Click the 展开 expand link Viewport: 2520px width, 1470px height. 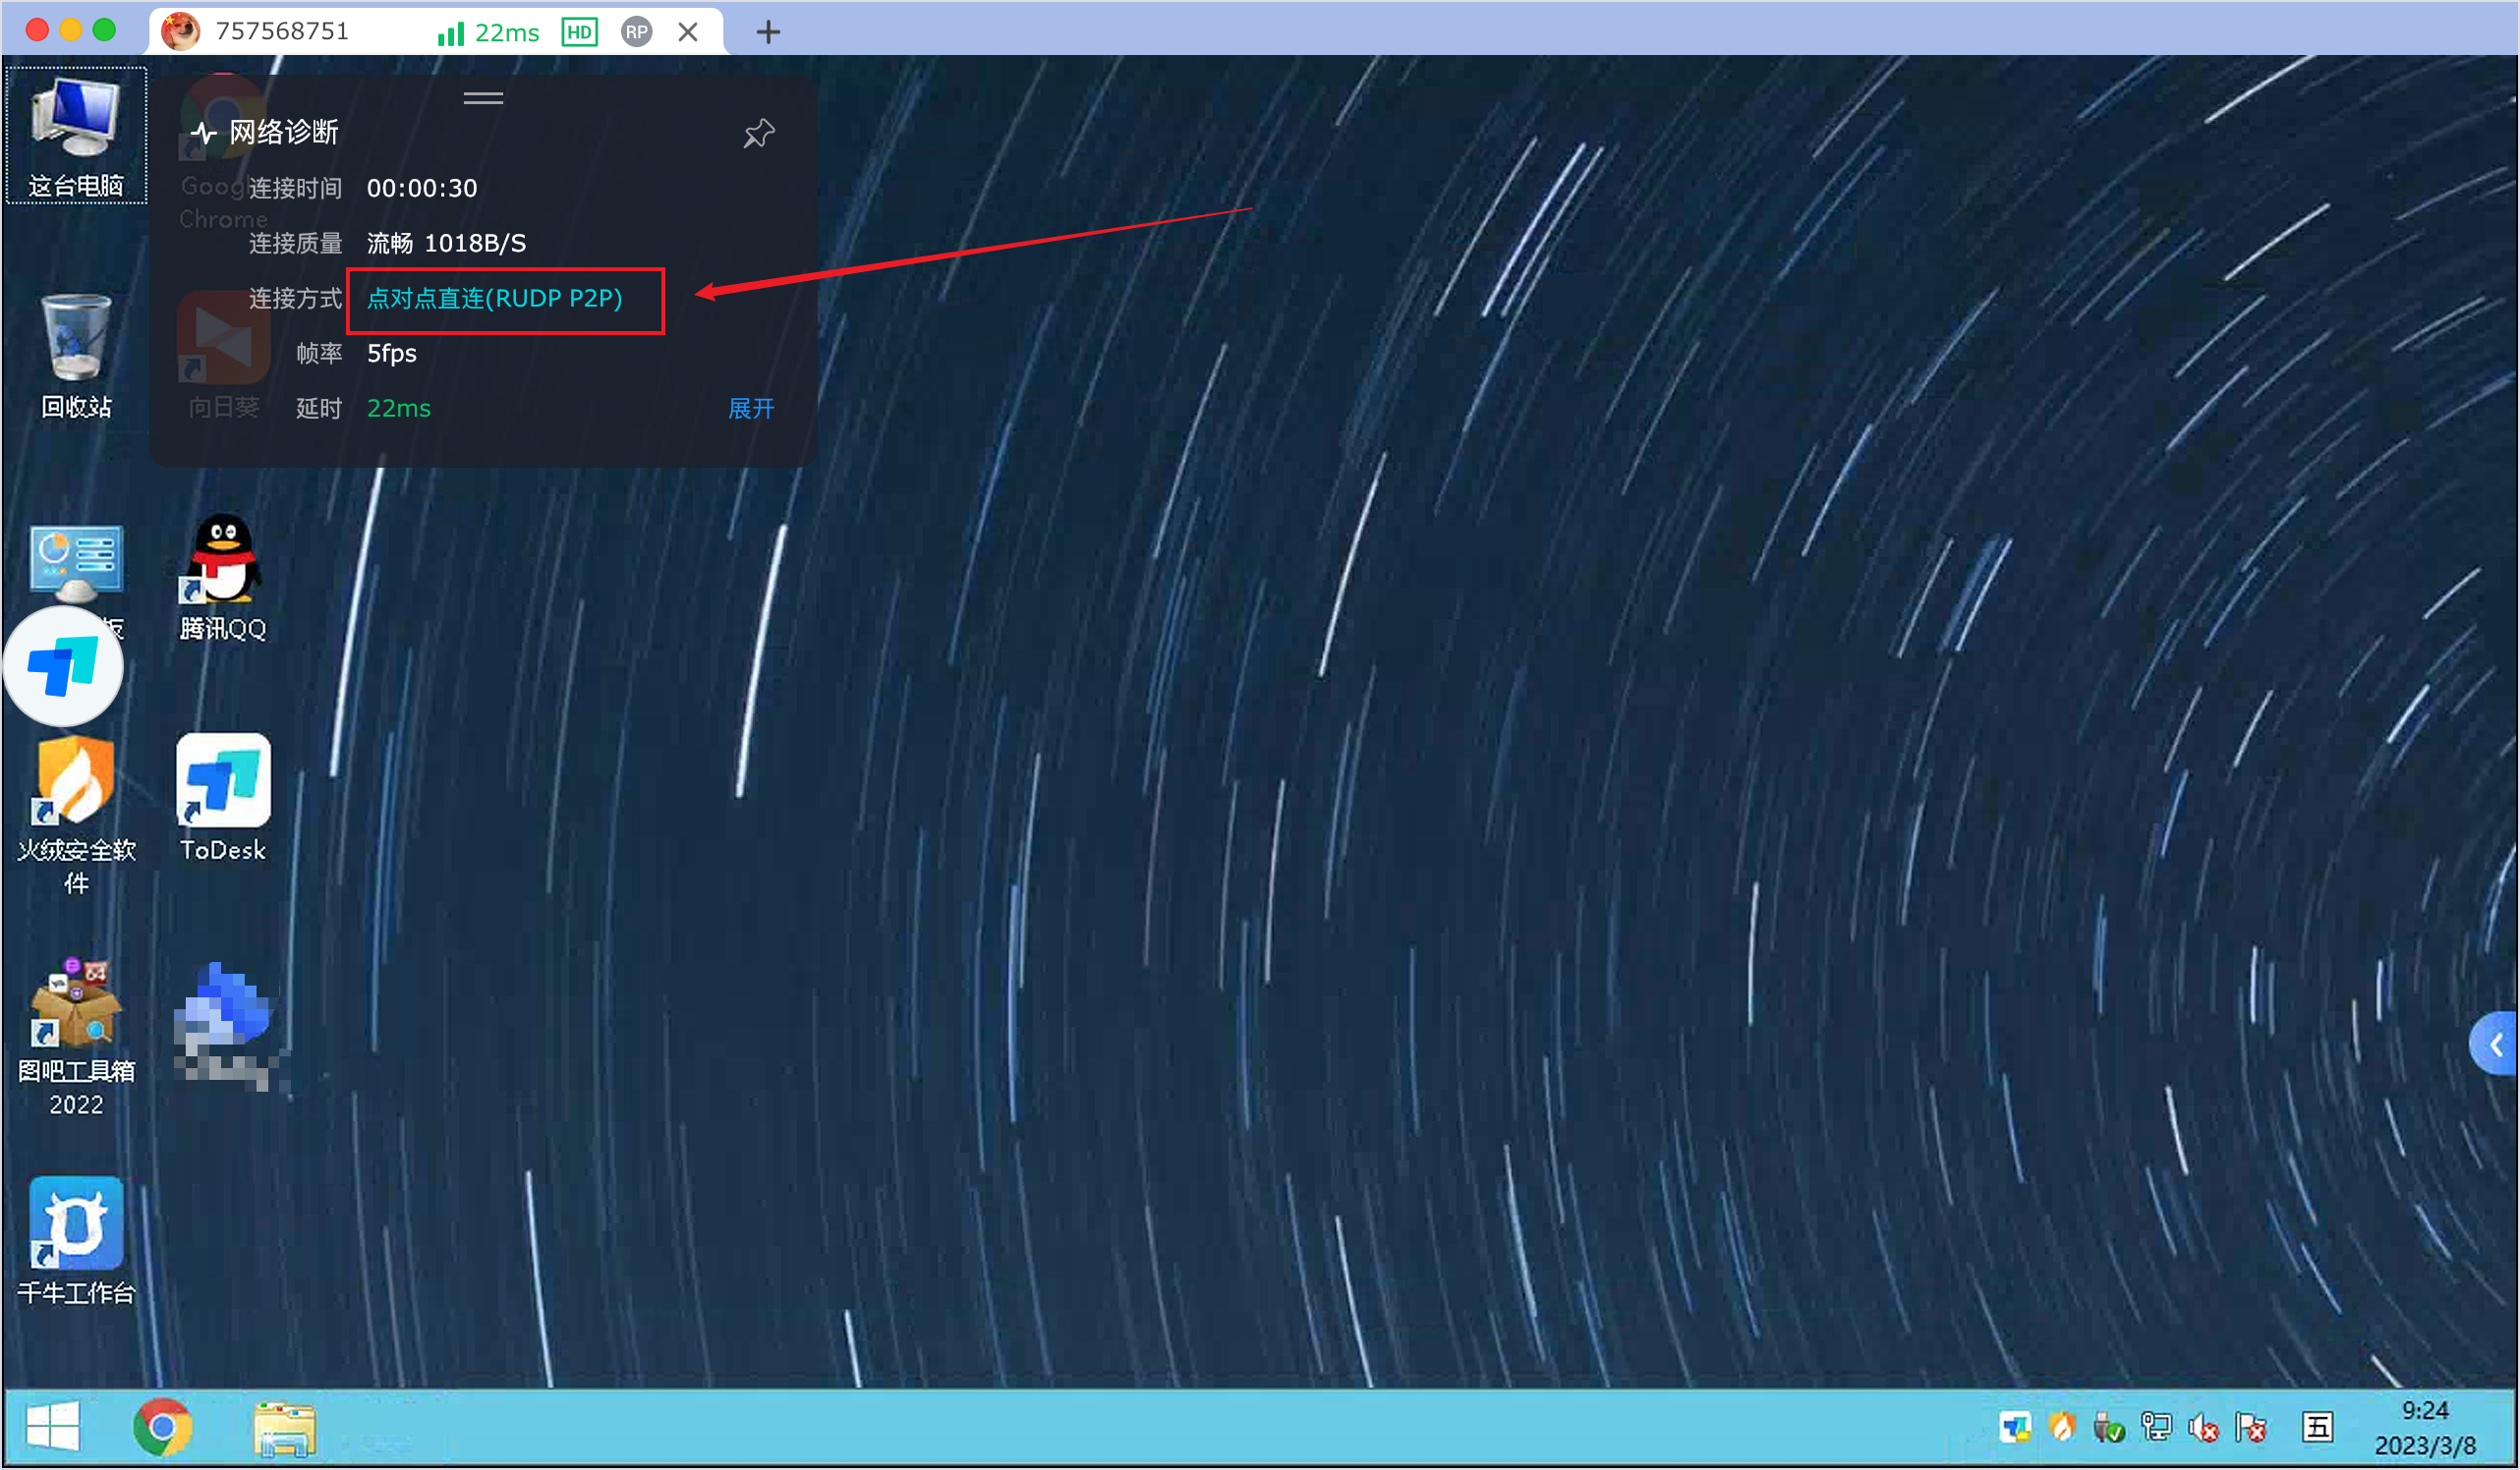pyautogui.click(x=750, y=408)
